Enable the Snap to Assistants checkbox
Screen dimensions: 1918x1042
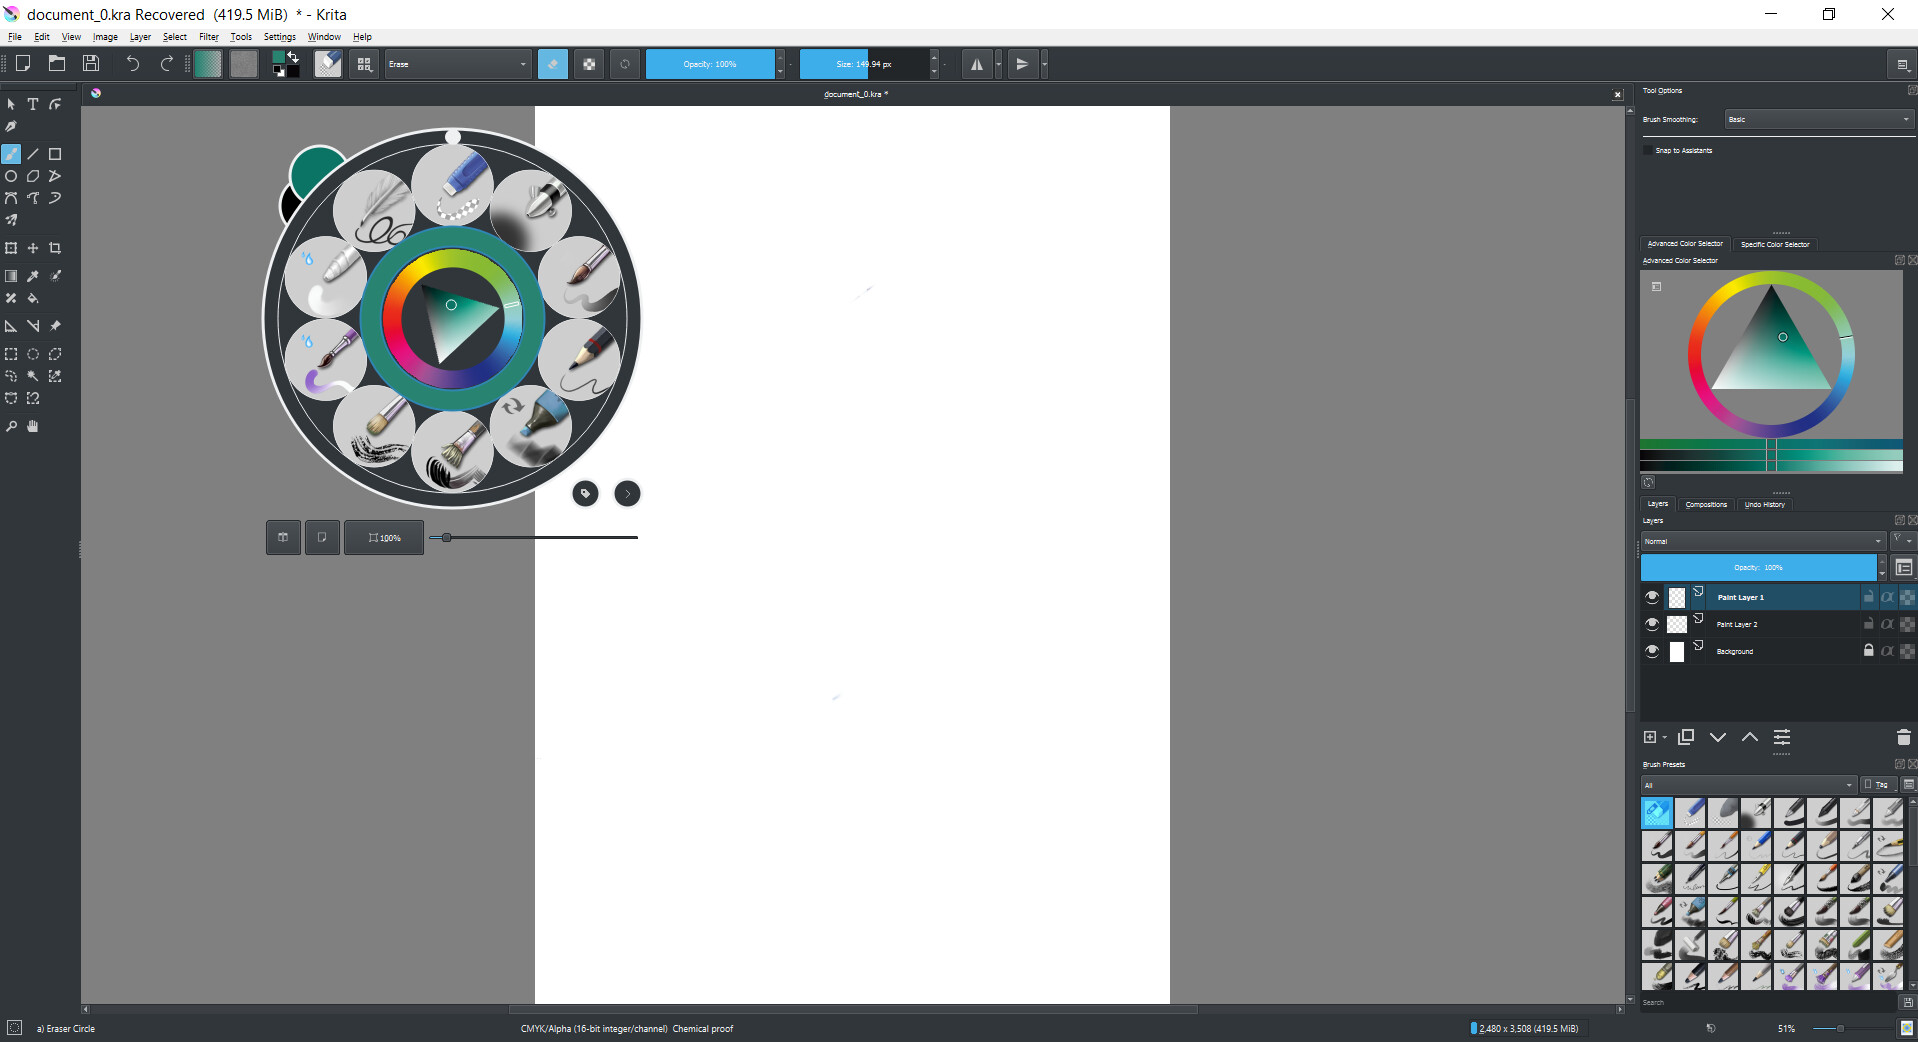tap(1648, 150)
